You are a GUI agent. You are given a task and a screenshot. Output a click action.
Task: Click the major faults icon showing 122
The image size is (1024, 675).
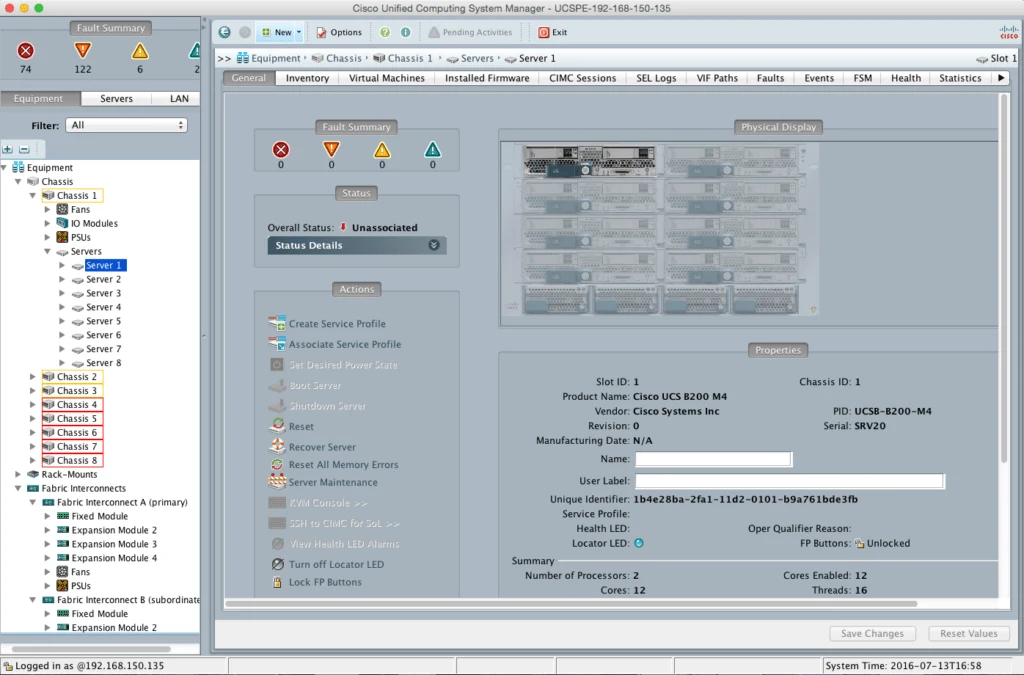(82, 51)
